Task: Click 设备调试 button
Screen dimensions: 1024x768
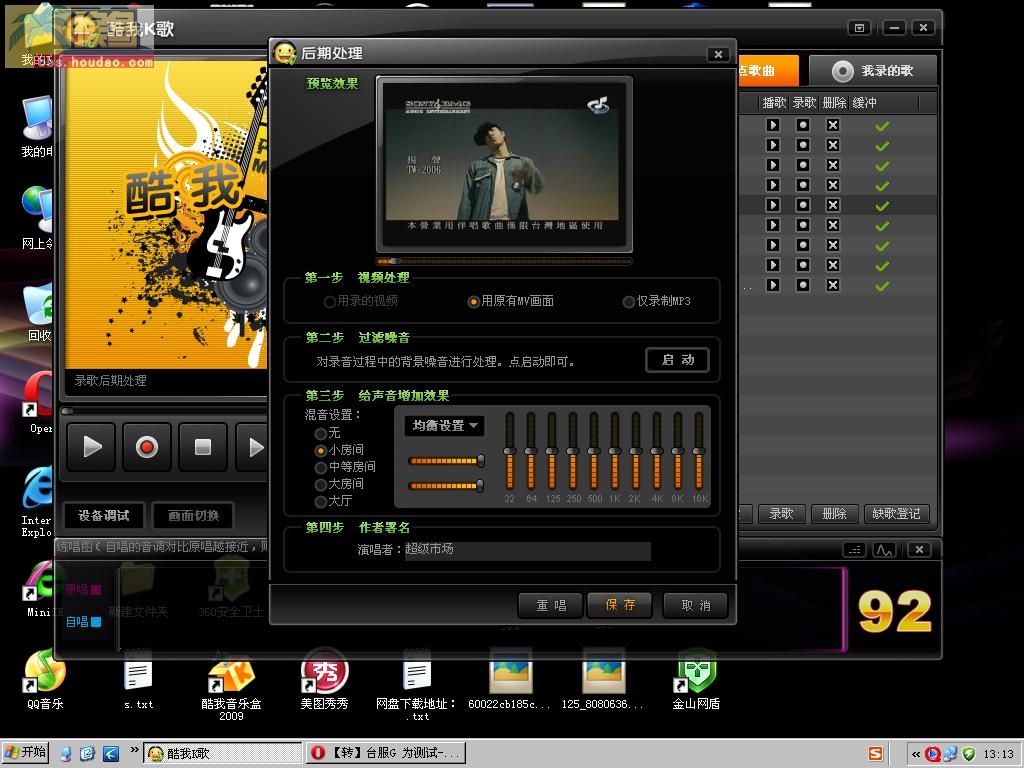Action: (103, 515)
